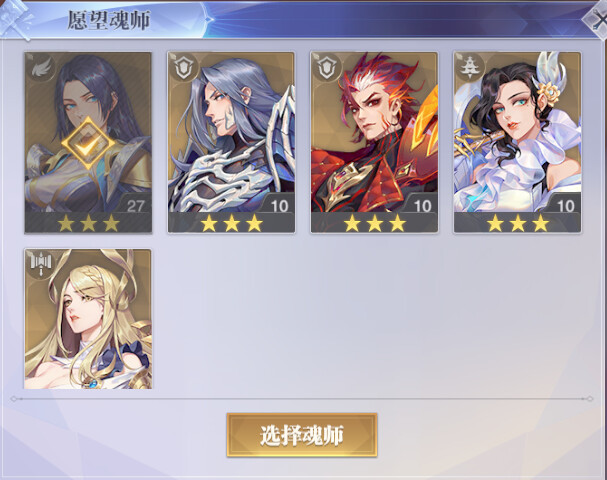
Task: Click the hammer emblem beside the 愿望魂师 title
Action: click(x=15, y=19)
